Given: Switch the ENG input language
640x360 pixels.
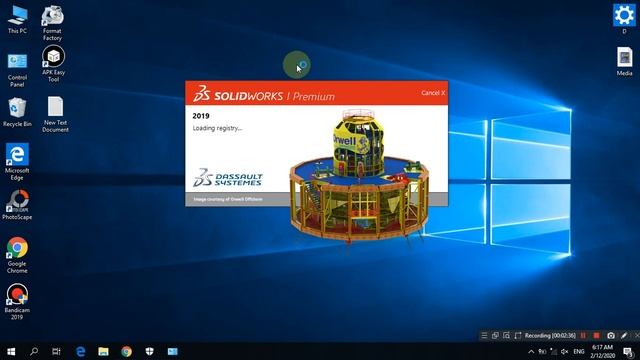Looking at the screenshot, I should (x=579, y=351).
